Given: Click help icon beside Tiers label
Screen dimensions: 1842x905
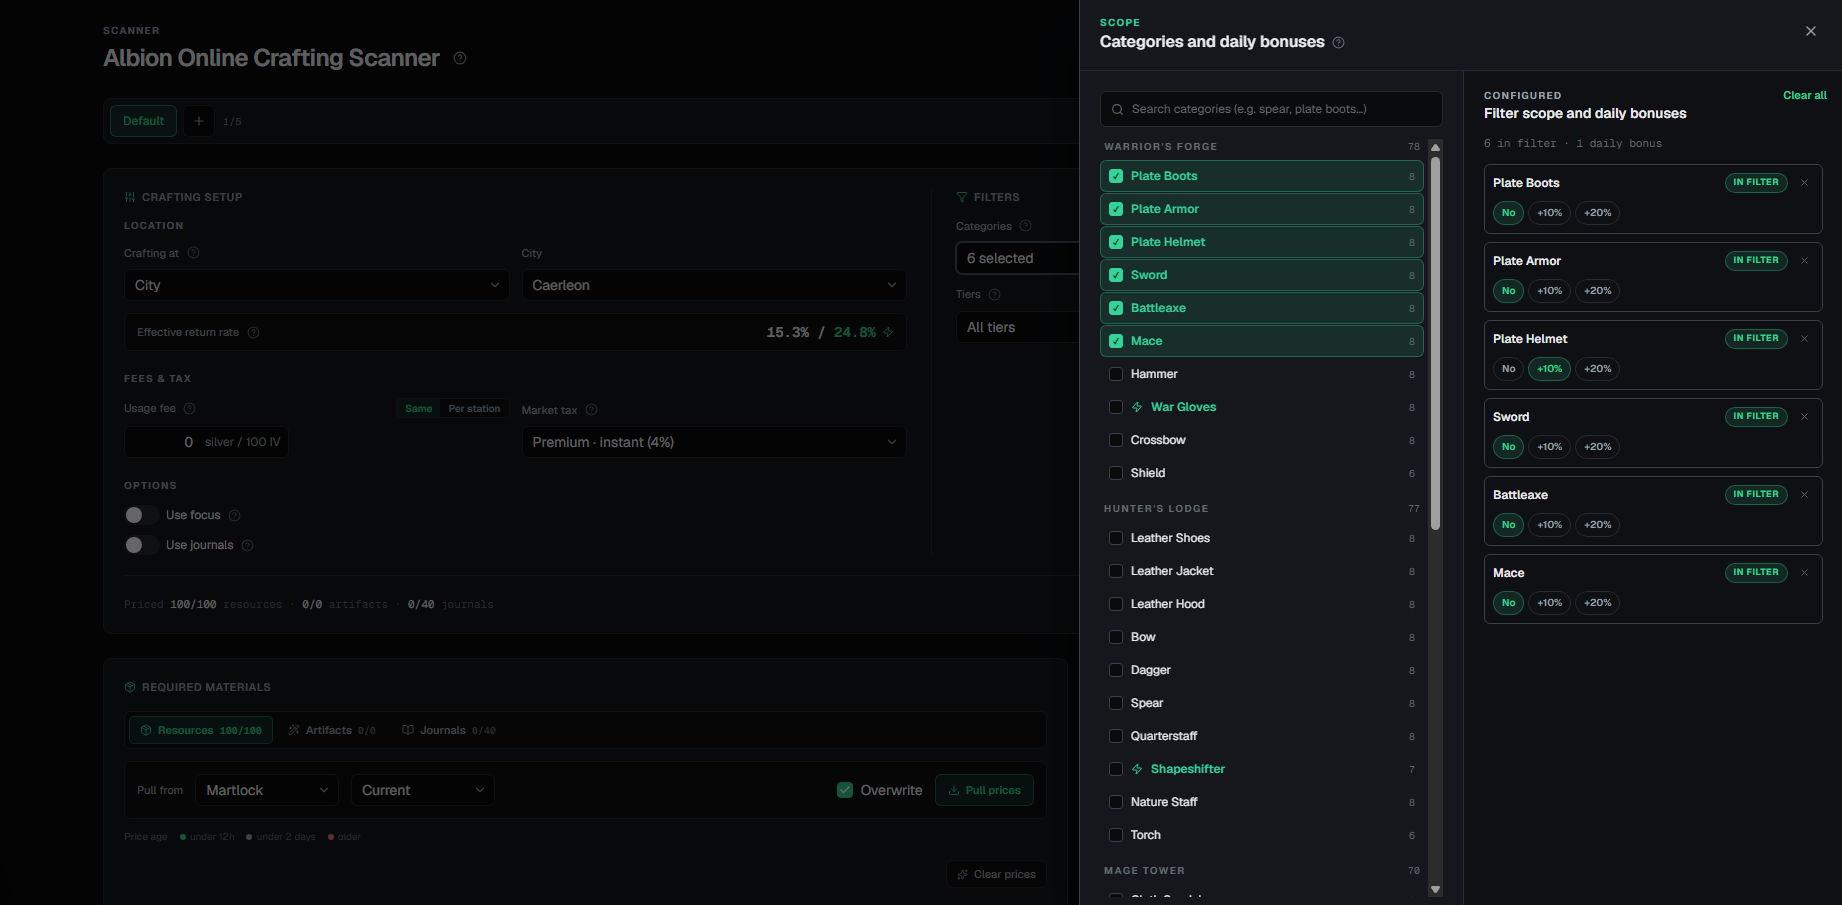Looking at the screenshot, I should coord(994,294).
